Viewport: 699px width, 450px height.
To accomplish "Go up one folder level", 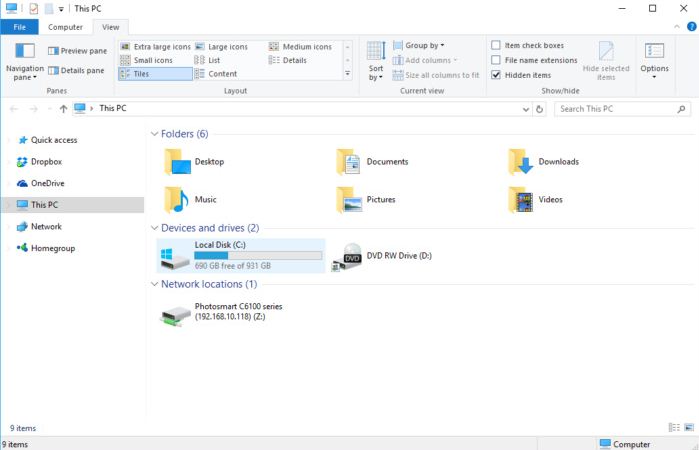I will tap(63, 109).
